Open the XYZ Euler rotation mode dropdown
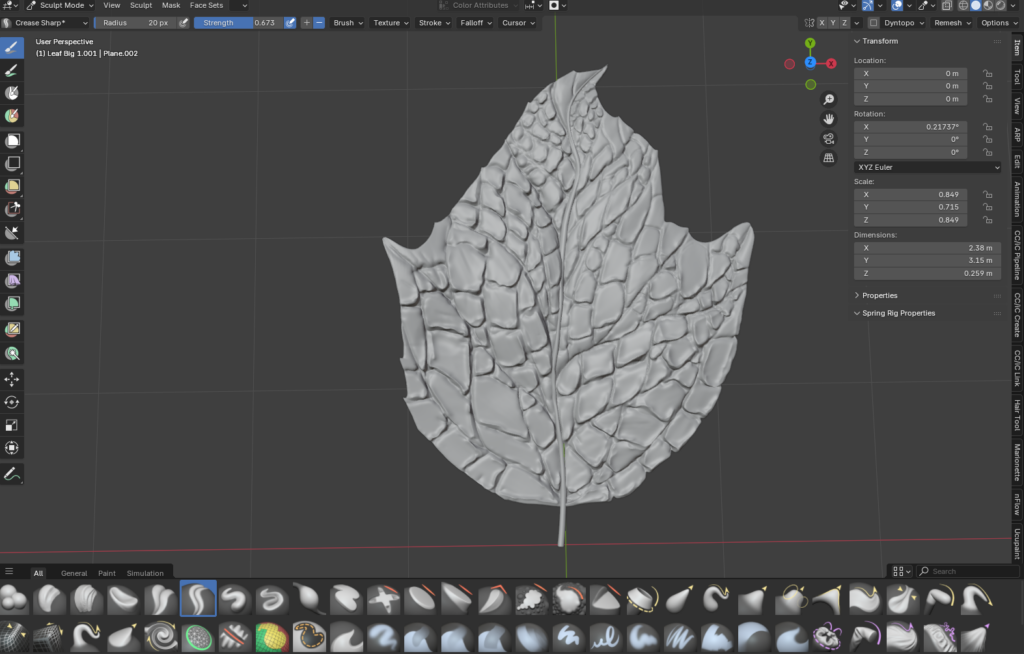 click(x=927, y=167)
